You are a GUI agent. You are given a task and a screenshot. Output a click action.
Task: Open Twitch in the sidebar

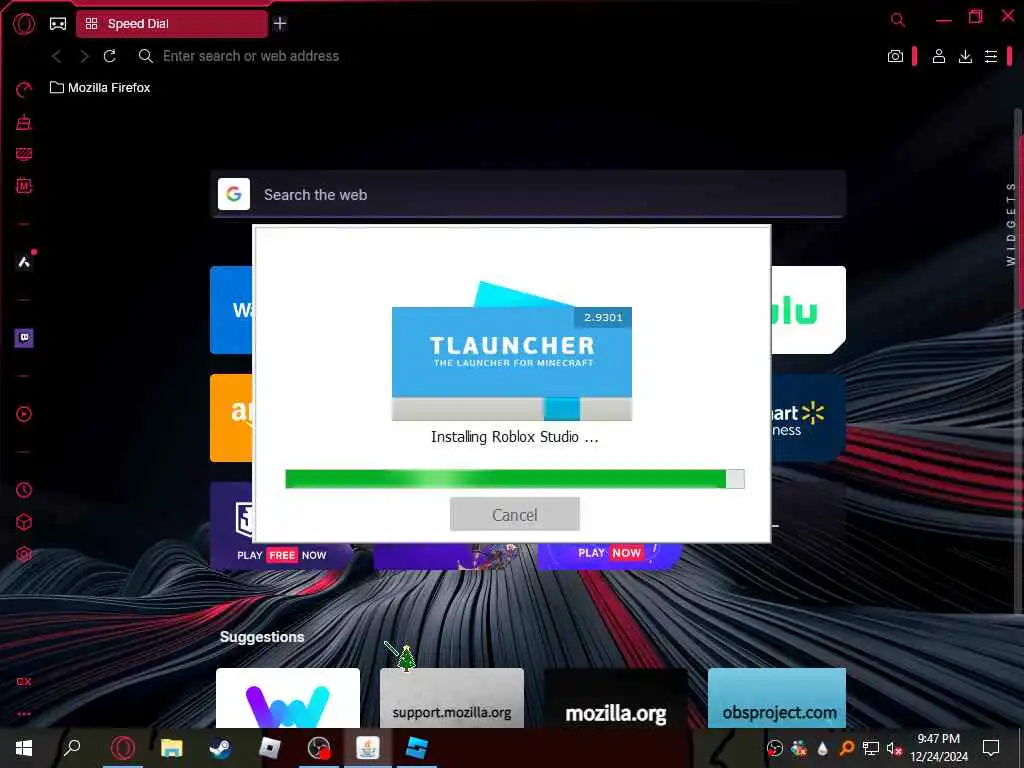pos(24,338)
